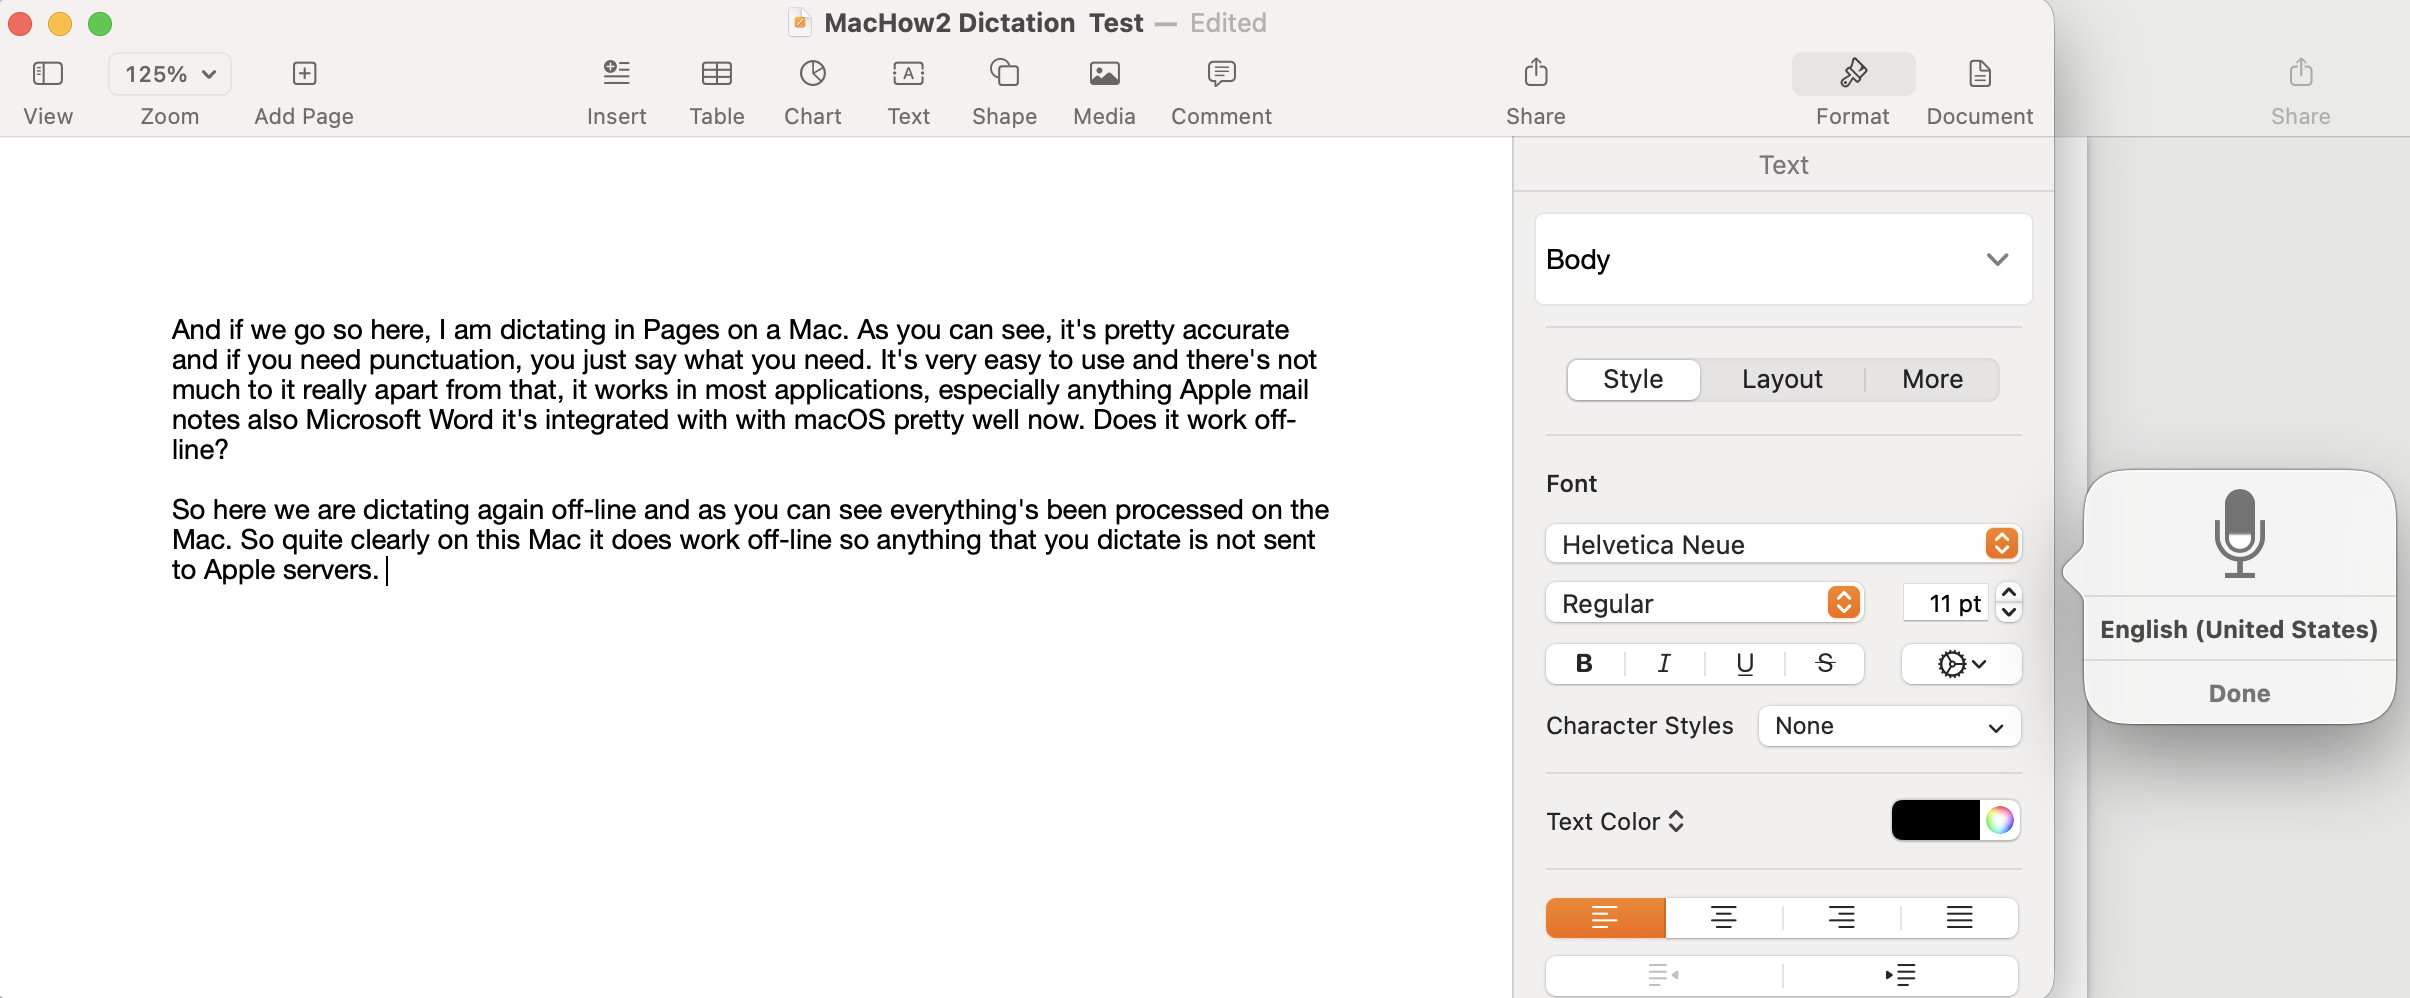
Task: Select English (United States) dictation language
Action: click(2239, 629)
